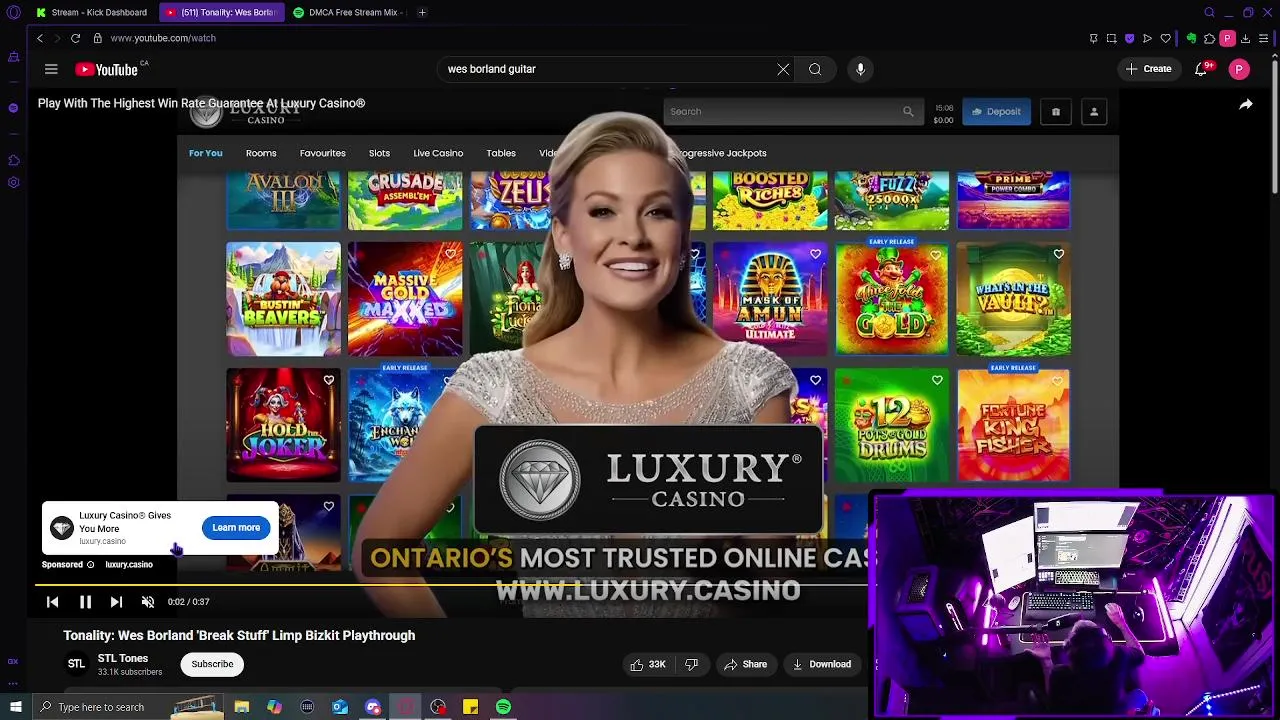Seek along the video progress bar
Image resolution: width=1280 pixels, height=720 pixels.
[450, 585]
